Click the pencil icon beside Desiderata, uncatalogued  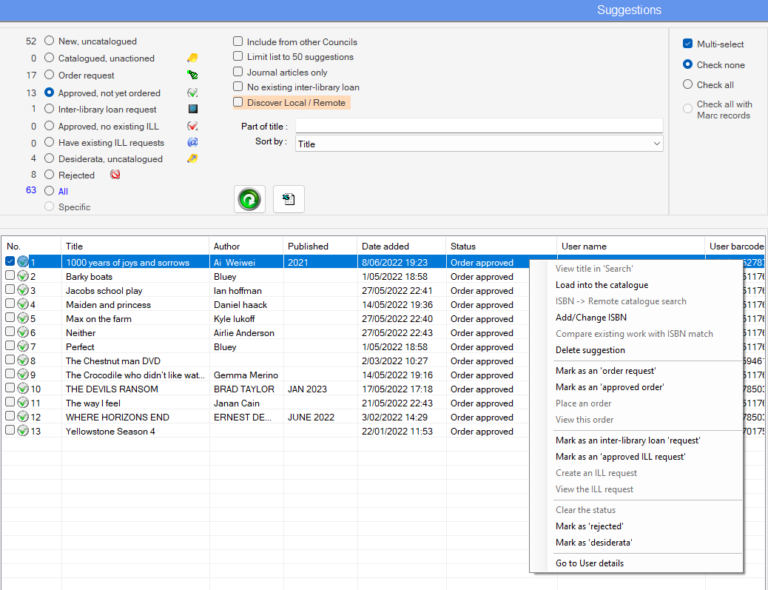192,159
